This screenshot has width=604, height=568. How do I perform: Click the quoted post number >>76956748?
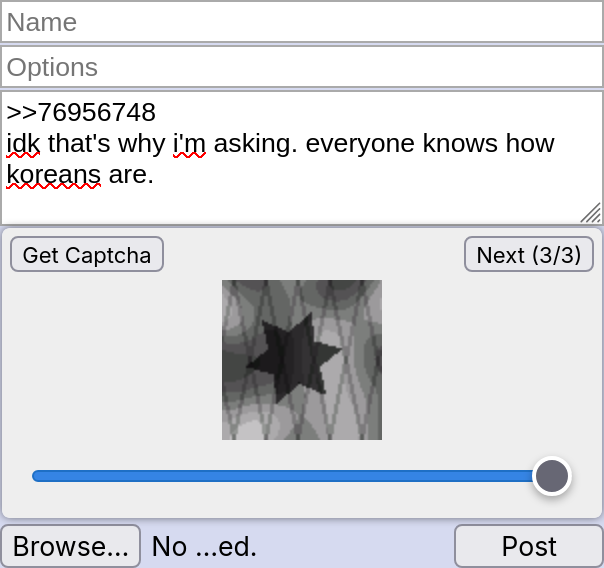pyautogui.click(x=81, y=112)
